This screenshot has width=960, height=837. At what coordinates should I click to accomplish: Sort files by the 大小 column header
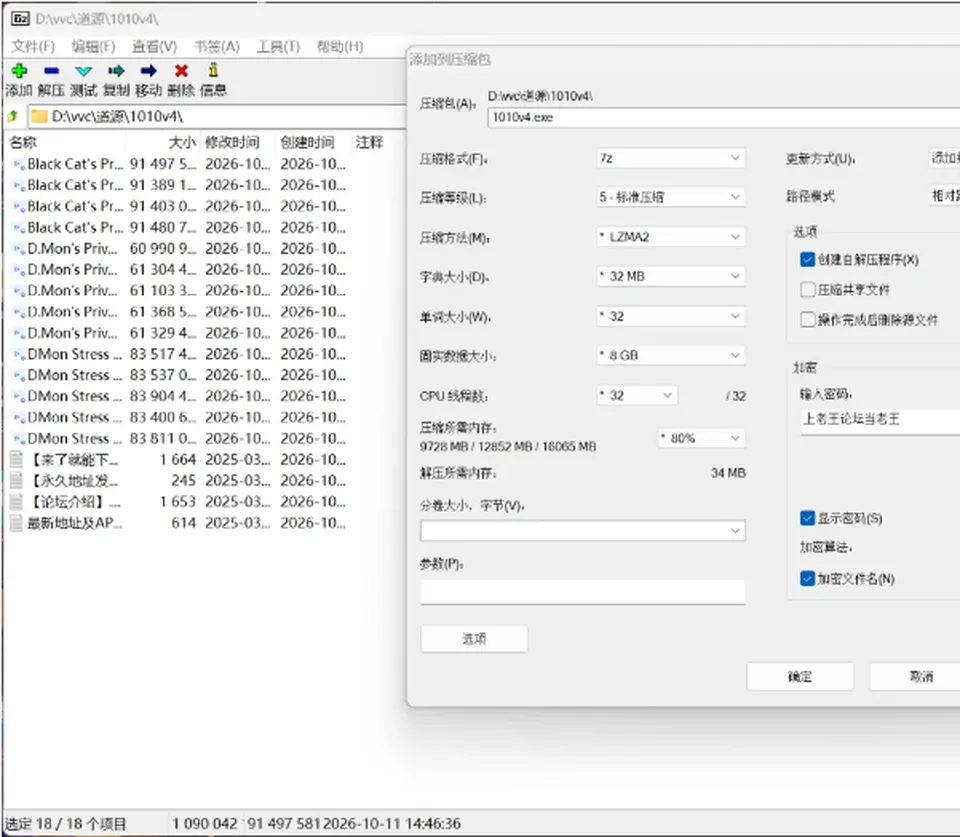(163, 143)
